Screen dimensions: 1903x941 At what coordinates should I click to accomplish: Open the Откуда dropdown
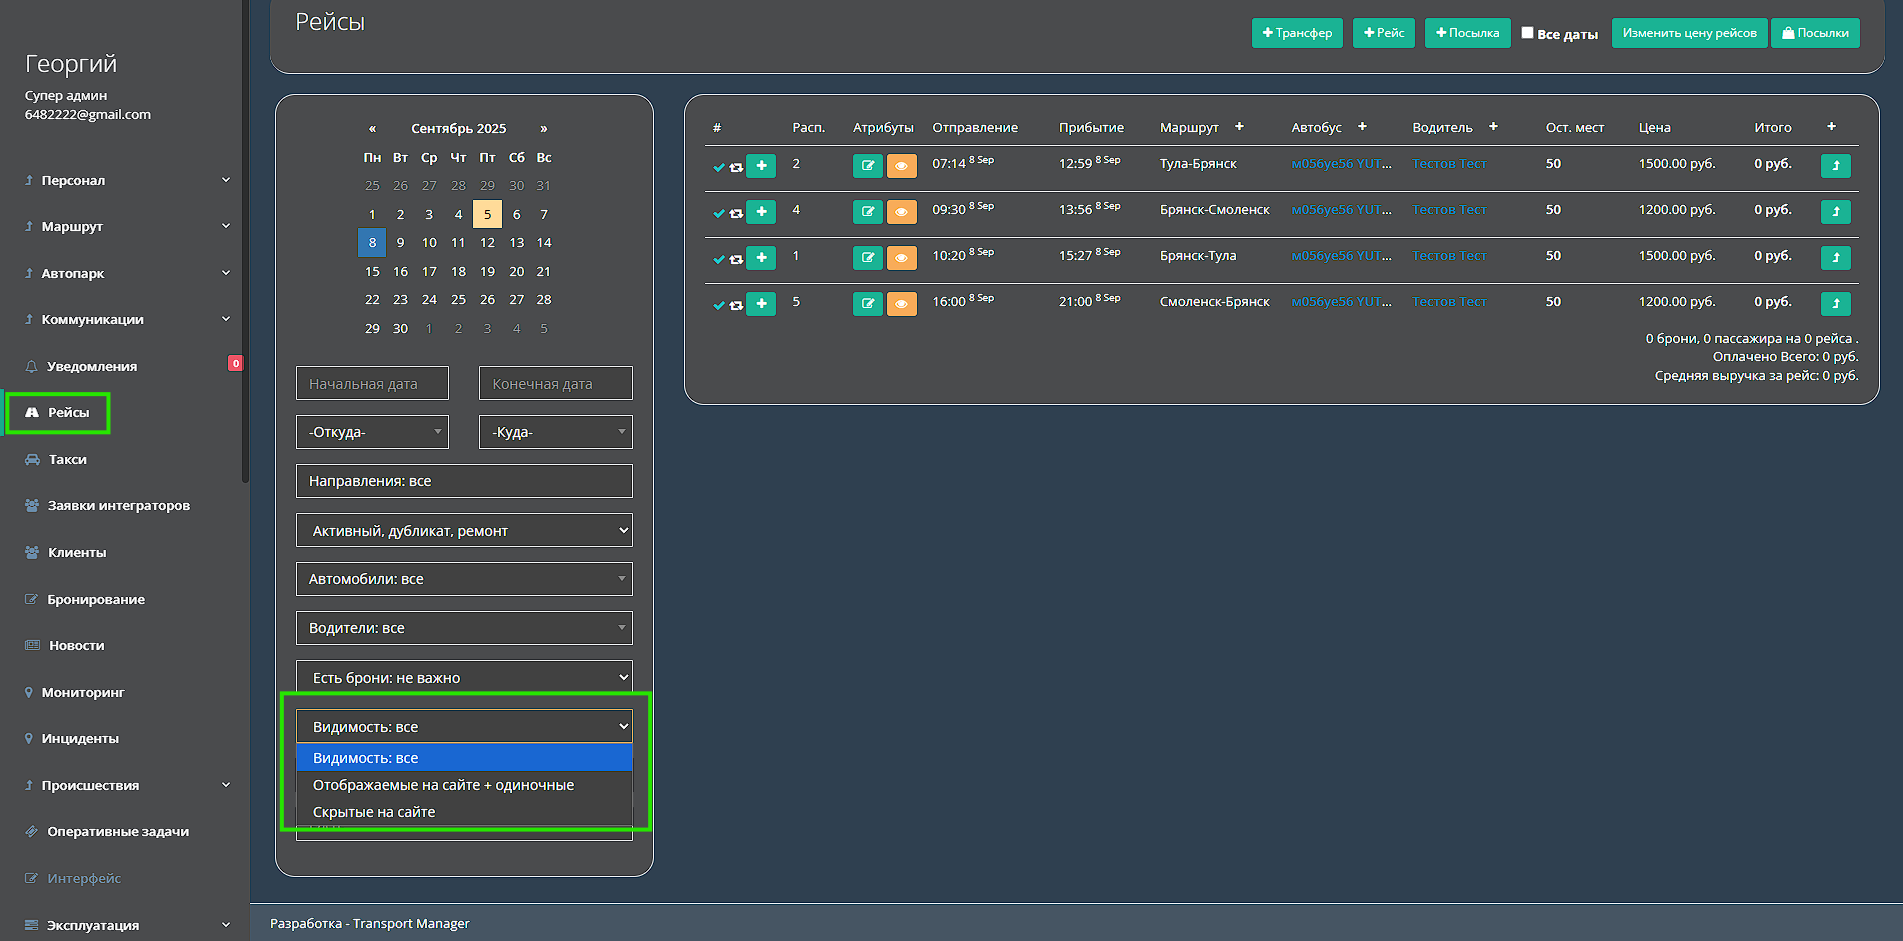pyautogui.click(x=372, y=432)
